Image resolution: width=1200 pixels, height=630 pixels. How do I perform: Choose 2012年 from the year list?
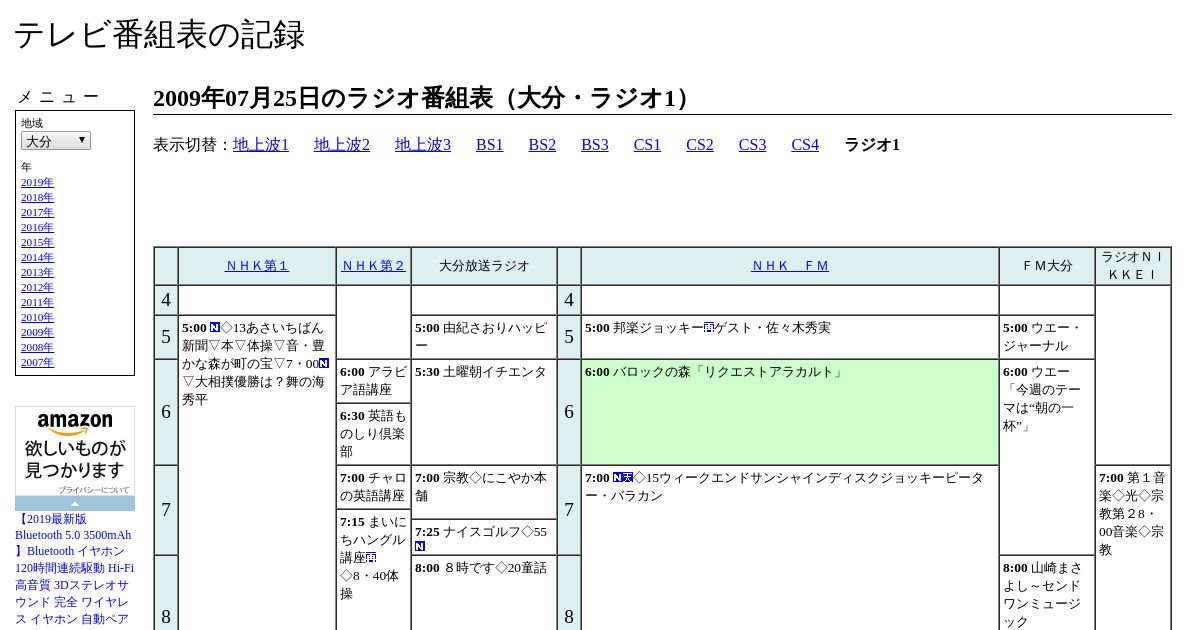(x=37, y=287)
